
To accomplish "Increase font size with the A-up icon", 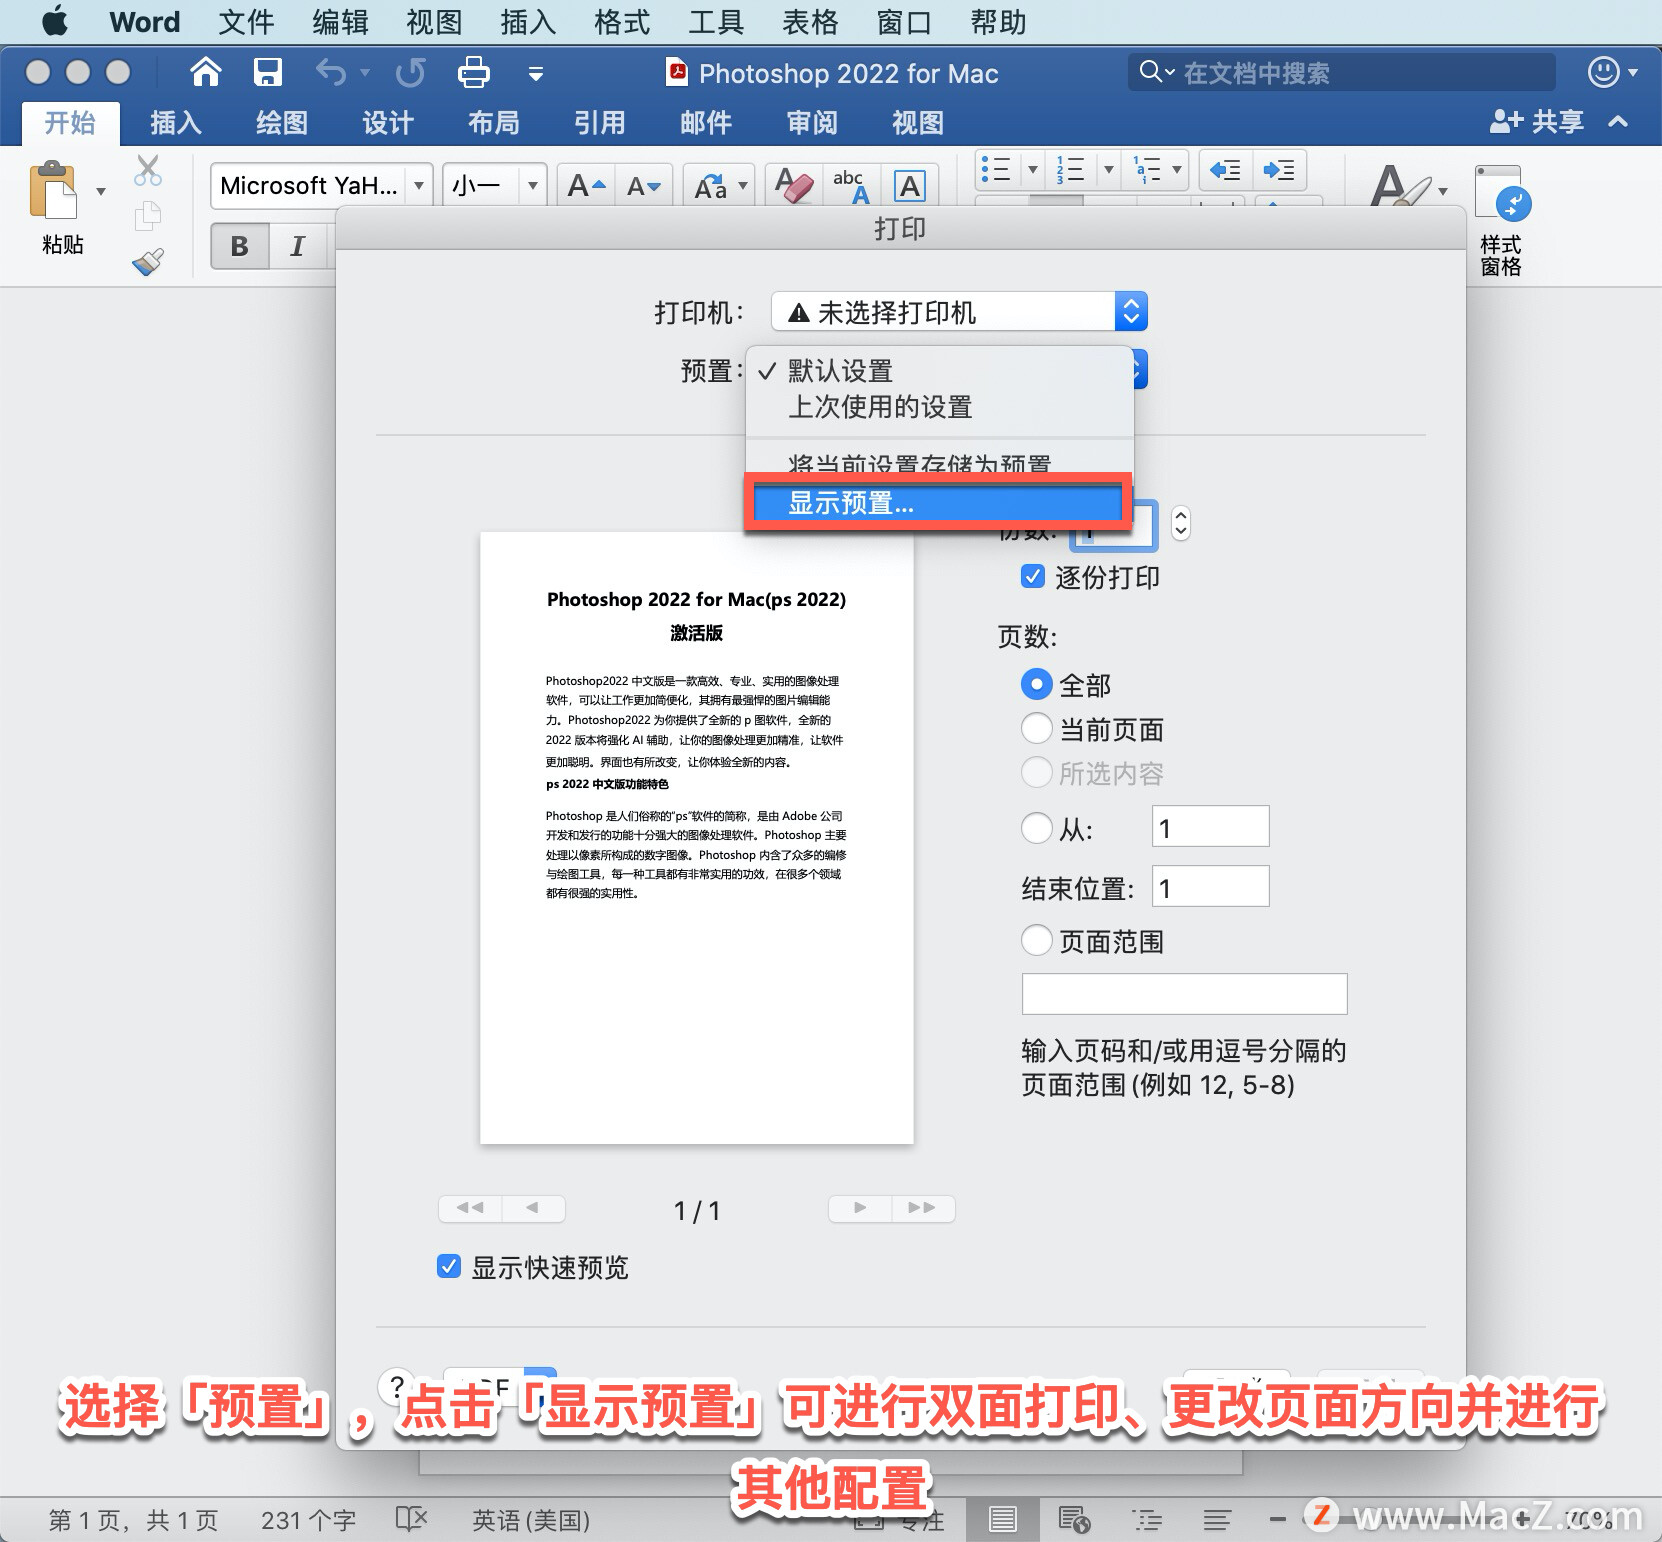I will (586, 186).
